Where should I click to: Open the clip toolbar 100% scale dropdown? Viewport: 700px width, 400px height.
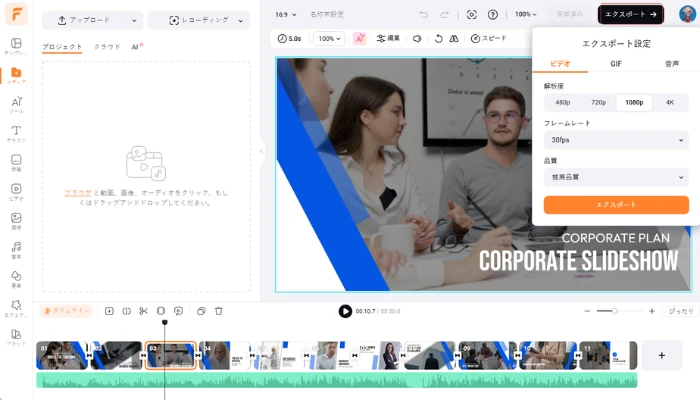(329, 39)
